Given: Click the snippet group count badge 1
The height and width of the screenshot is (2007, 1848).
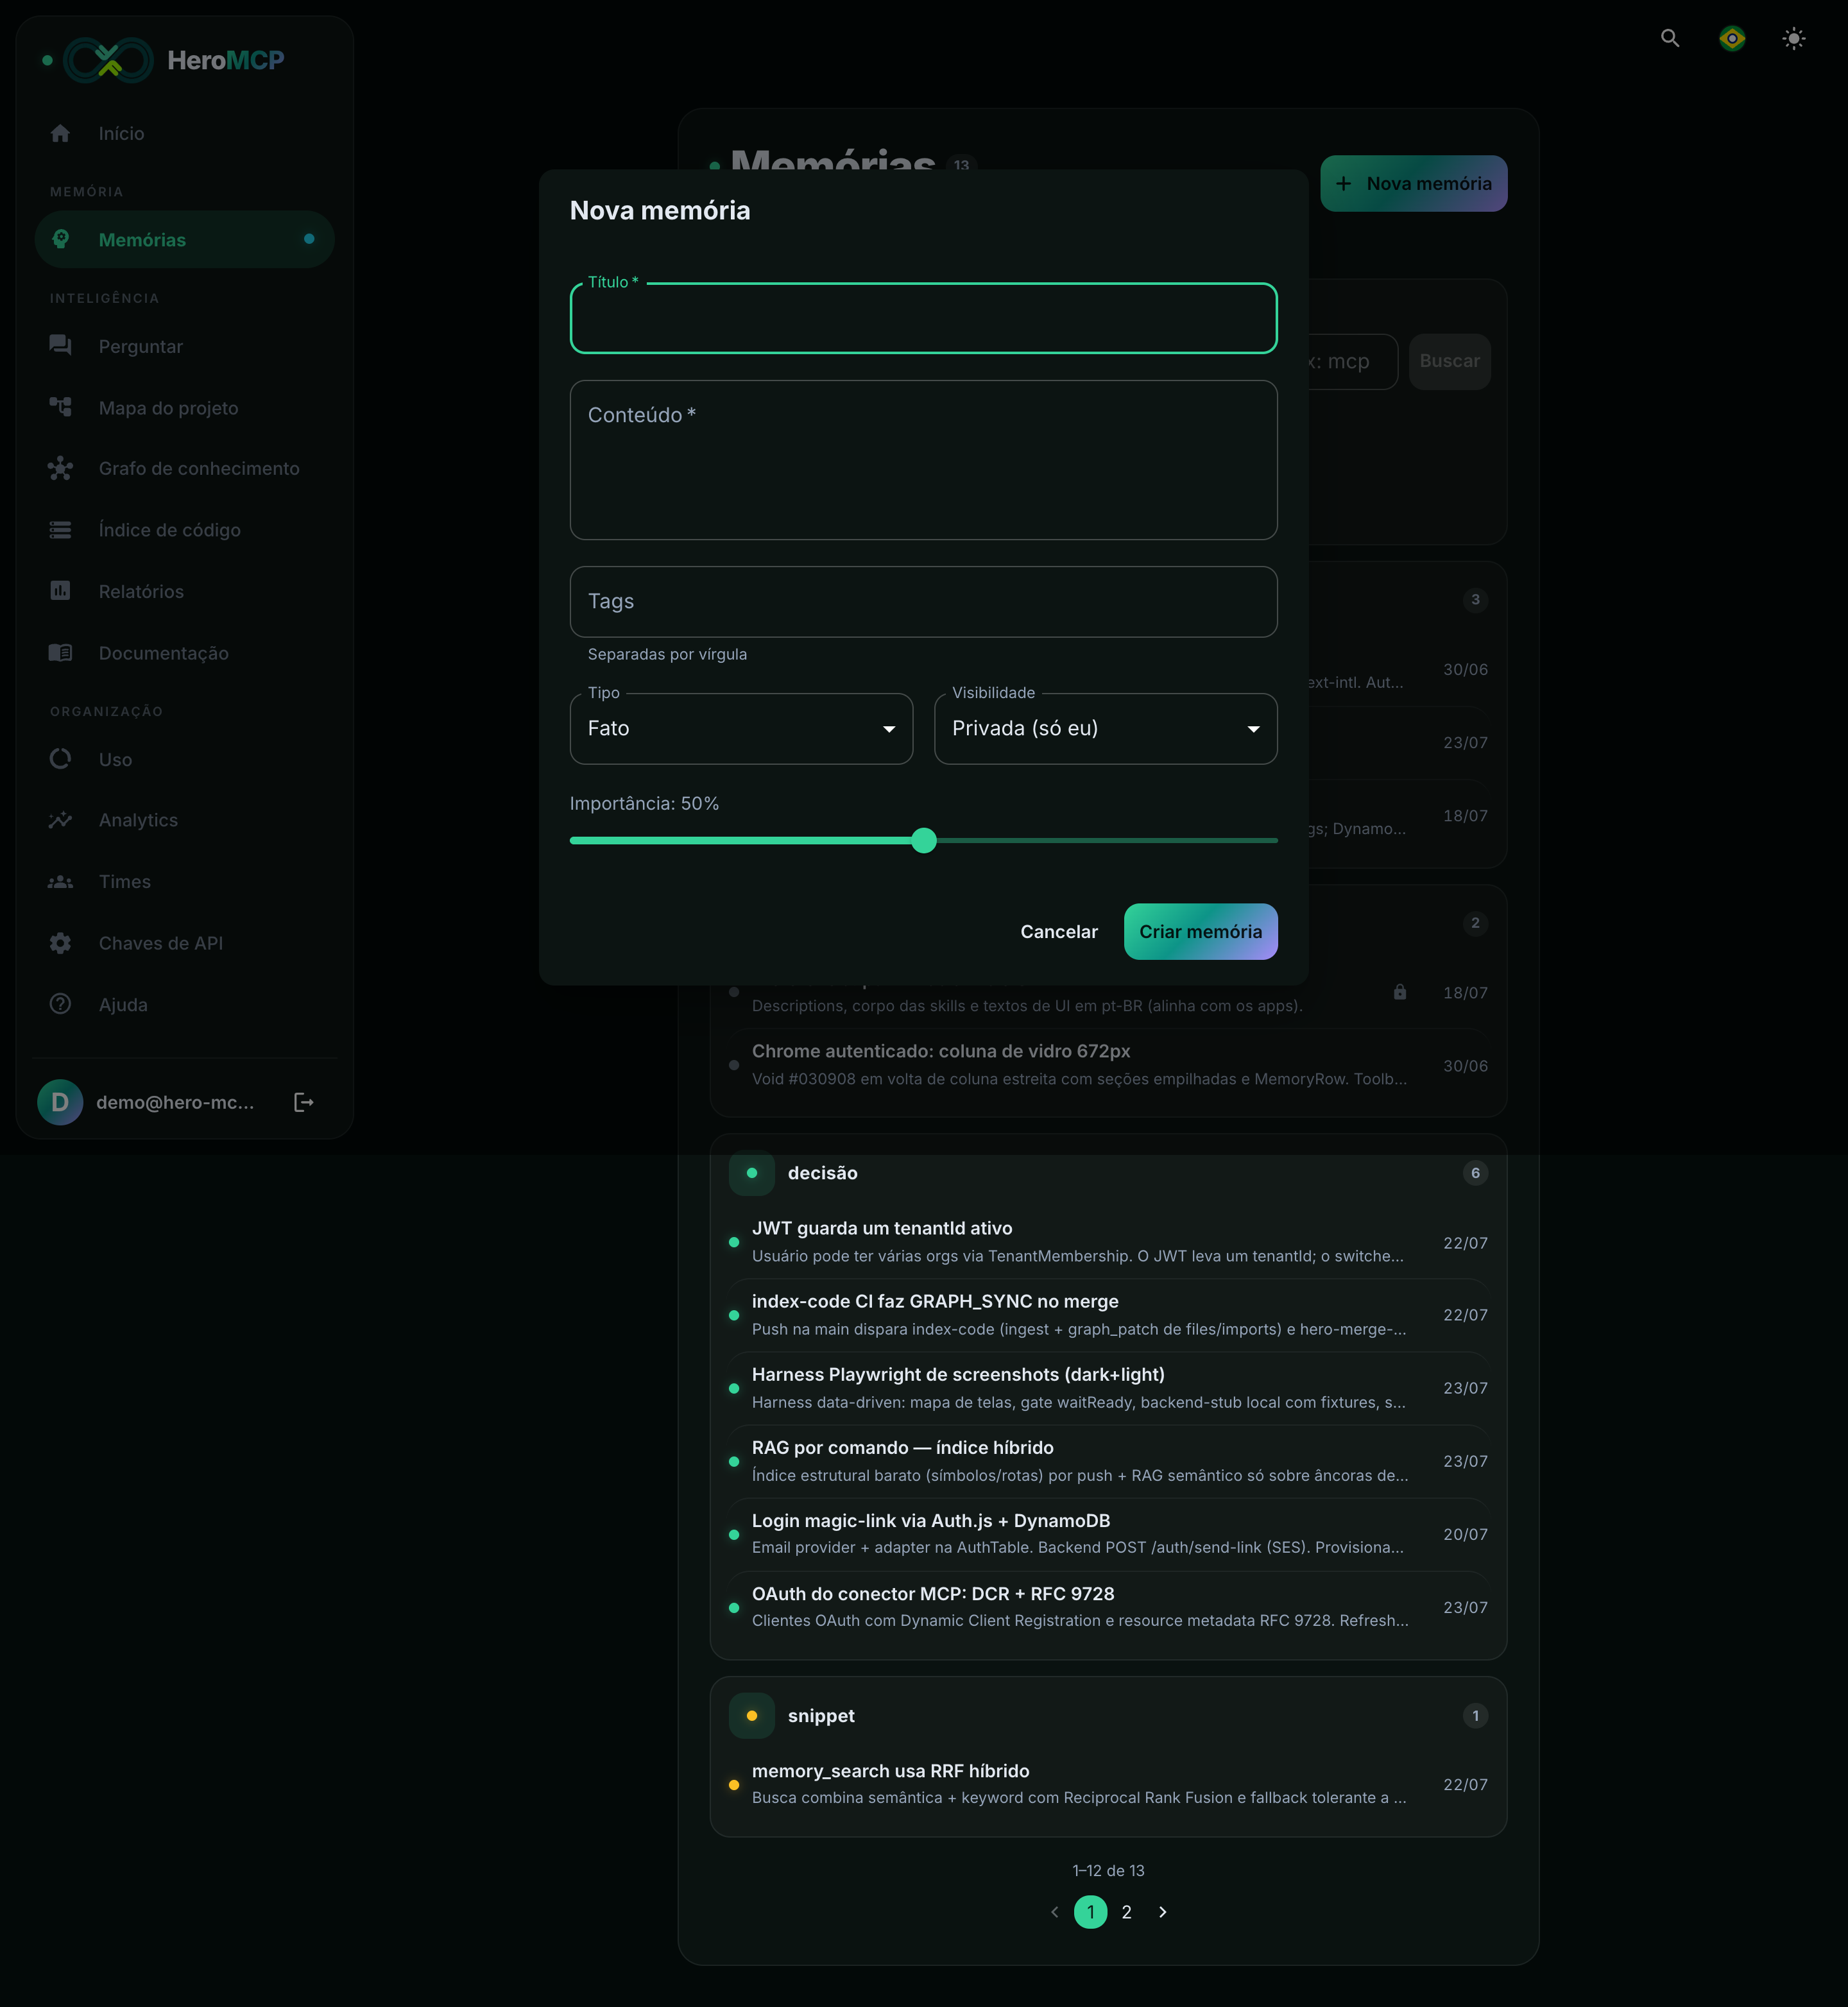Looking at the screenshot, I should (1475, 1716).
